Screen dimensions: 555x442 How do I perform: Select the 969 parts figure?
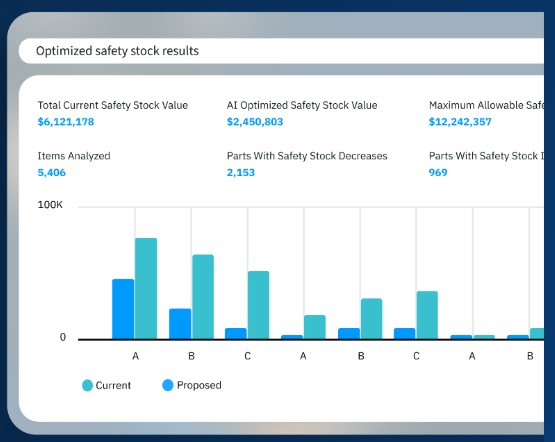(x=438, y=172)
